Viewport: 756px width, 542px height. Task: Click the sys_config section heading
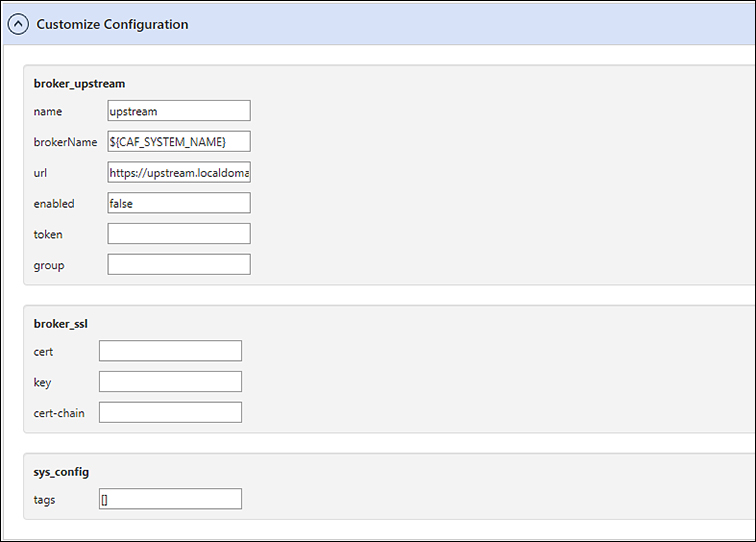(x=61, y=472)
